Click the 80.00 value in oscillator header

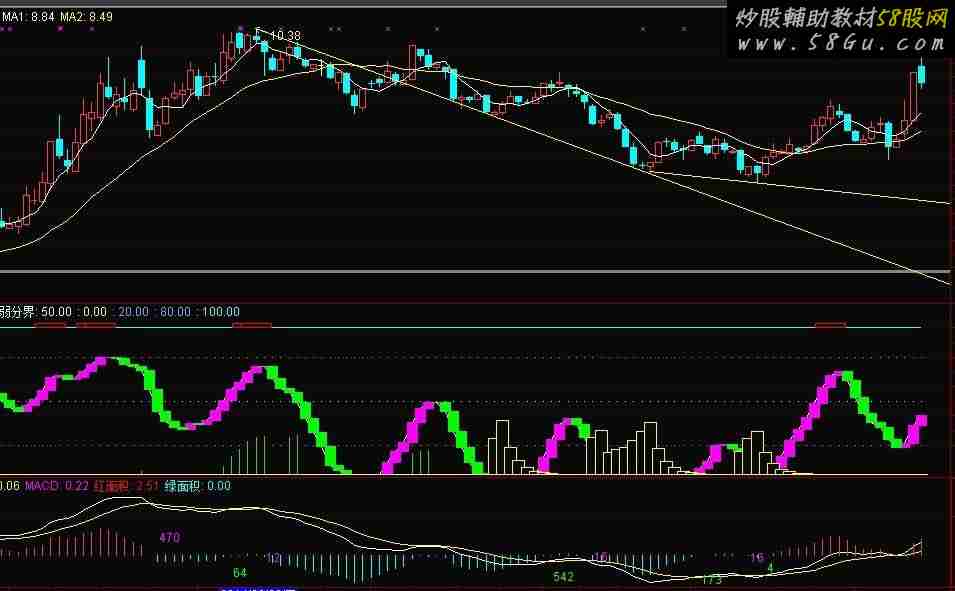coord(175,312)
